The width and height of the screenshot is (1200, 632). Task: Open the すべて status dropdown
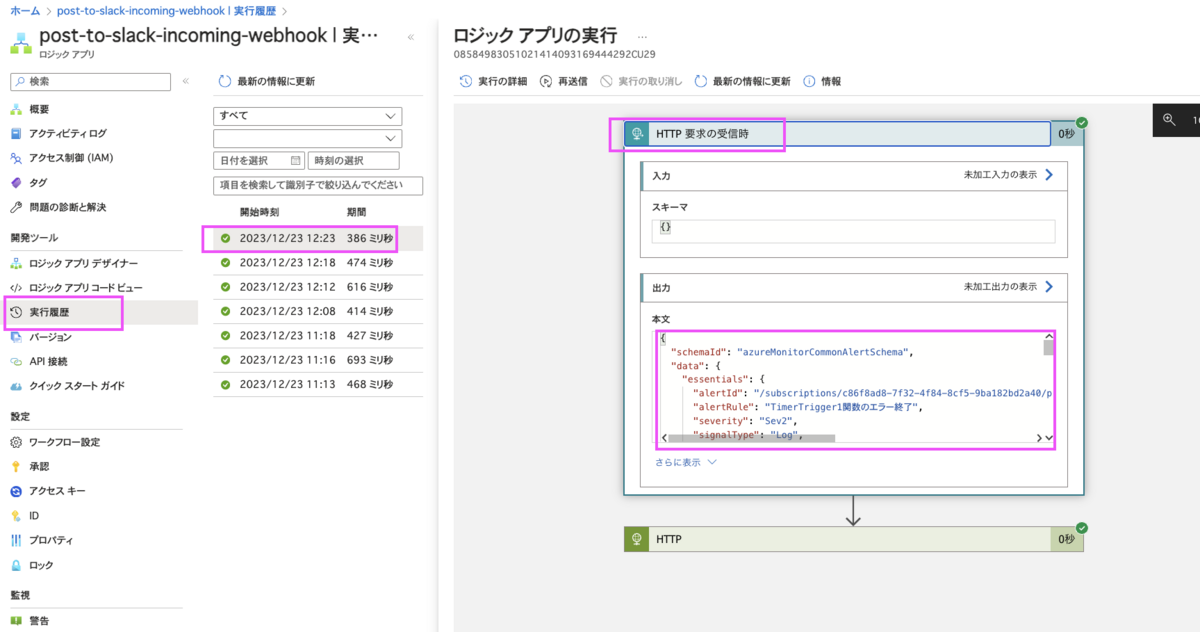coord(308,116)
